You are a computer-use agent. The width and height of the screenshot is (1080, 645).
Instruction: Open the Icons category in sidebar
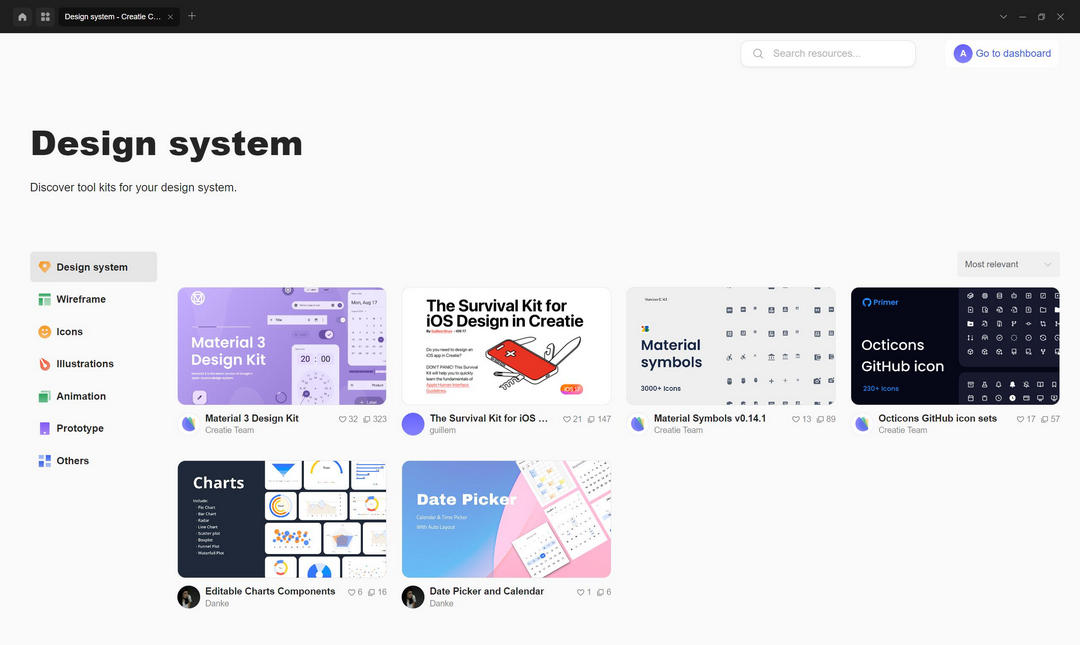pos(44,331)
